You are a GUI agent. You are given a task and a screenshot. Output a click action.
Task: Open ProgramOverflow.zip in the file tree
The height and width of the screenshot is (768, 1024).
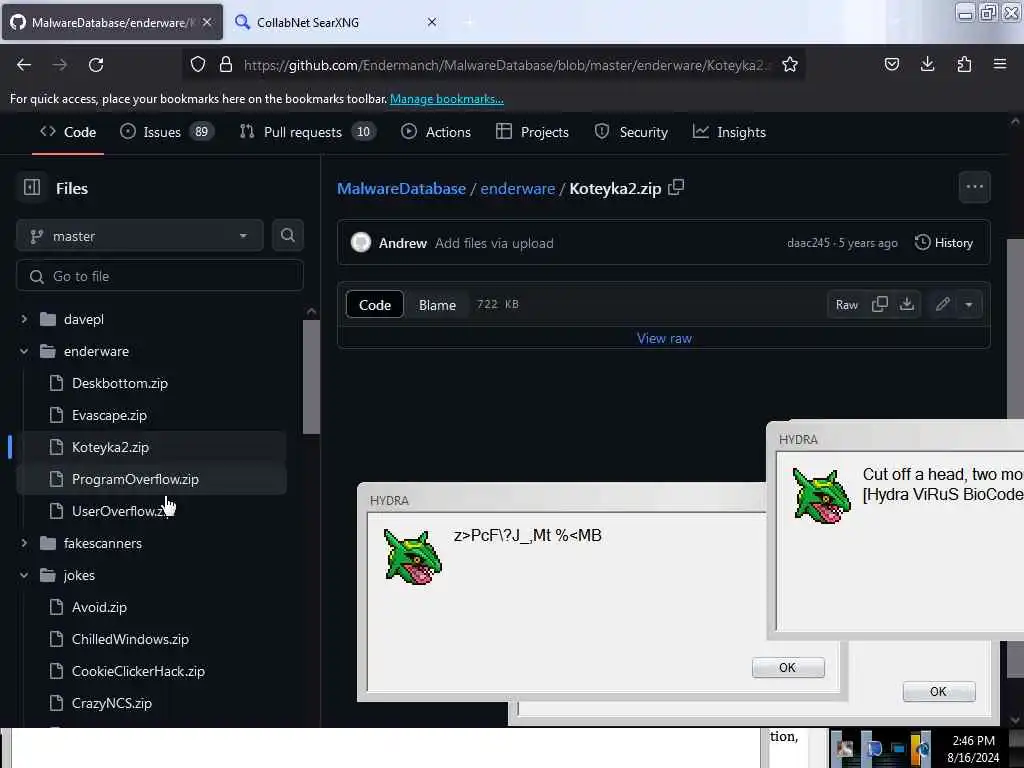click(135, 479)
